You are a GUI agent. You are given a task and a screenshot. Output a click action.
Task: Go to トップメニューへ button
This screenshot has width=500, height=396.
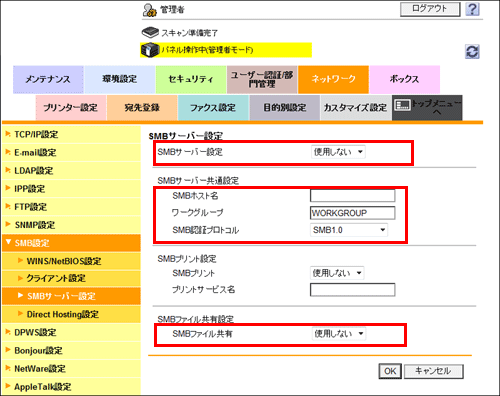[x=427, y=108]
